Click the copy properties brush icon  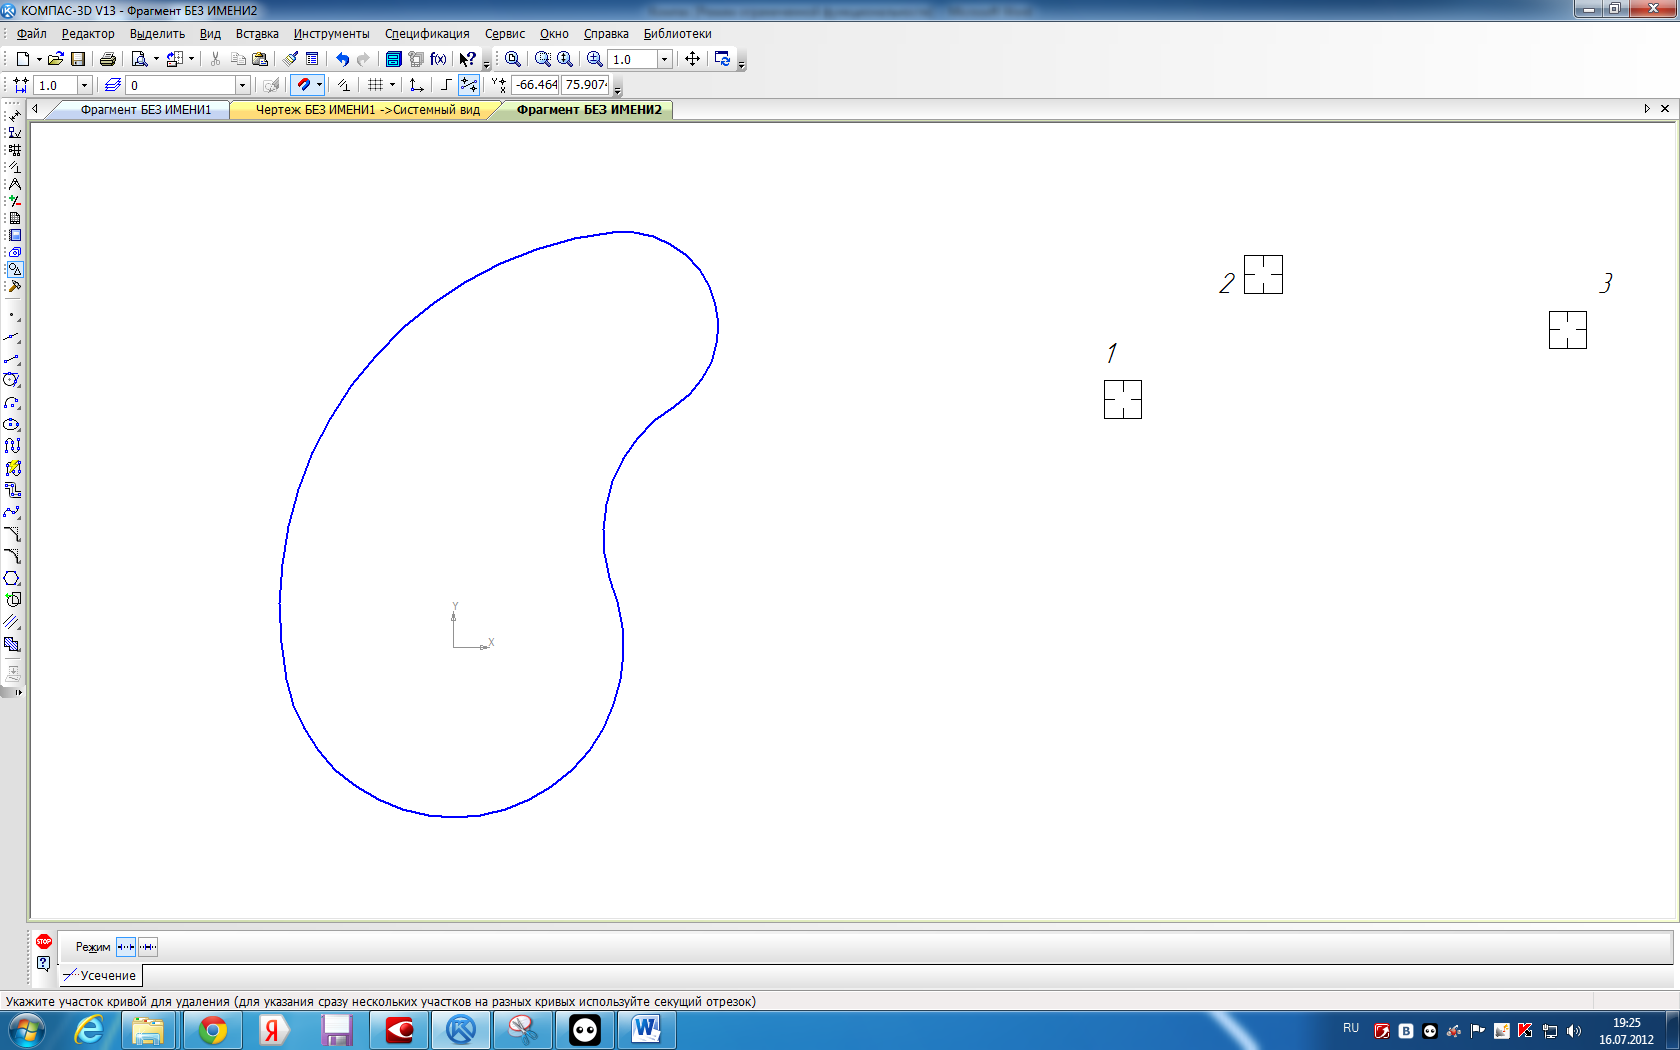[290, 59]
